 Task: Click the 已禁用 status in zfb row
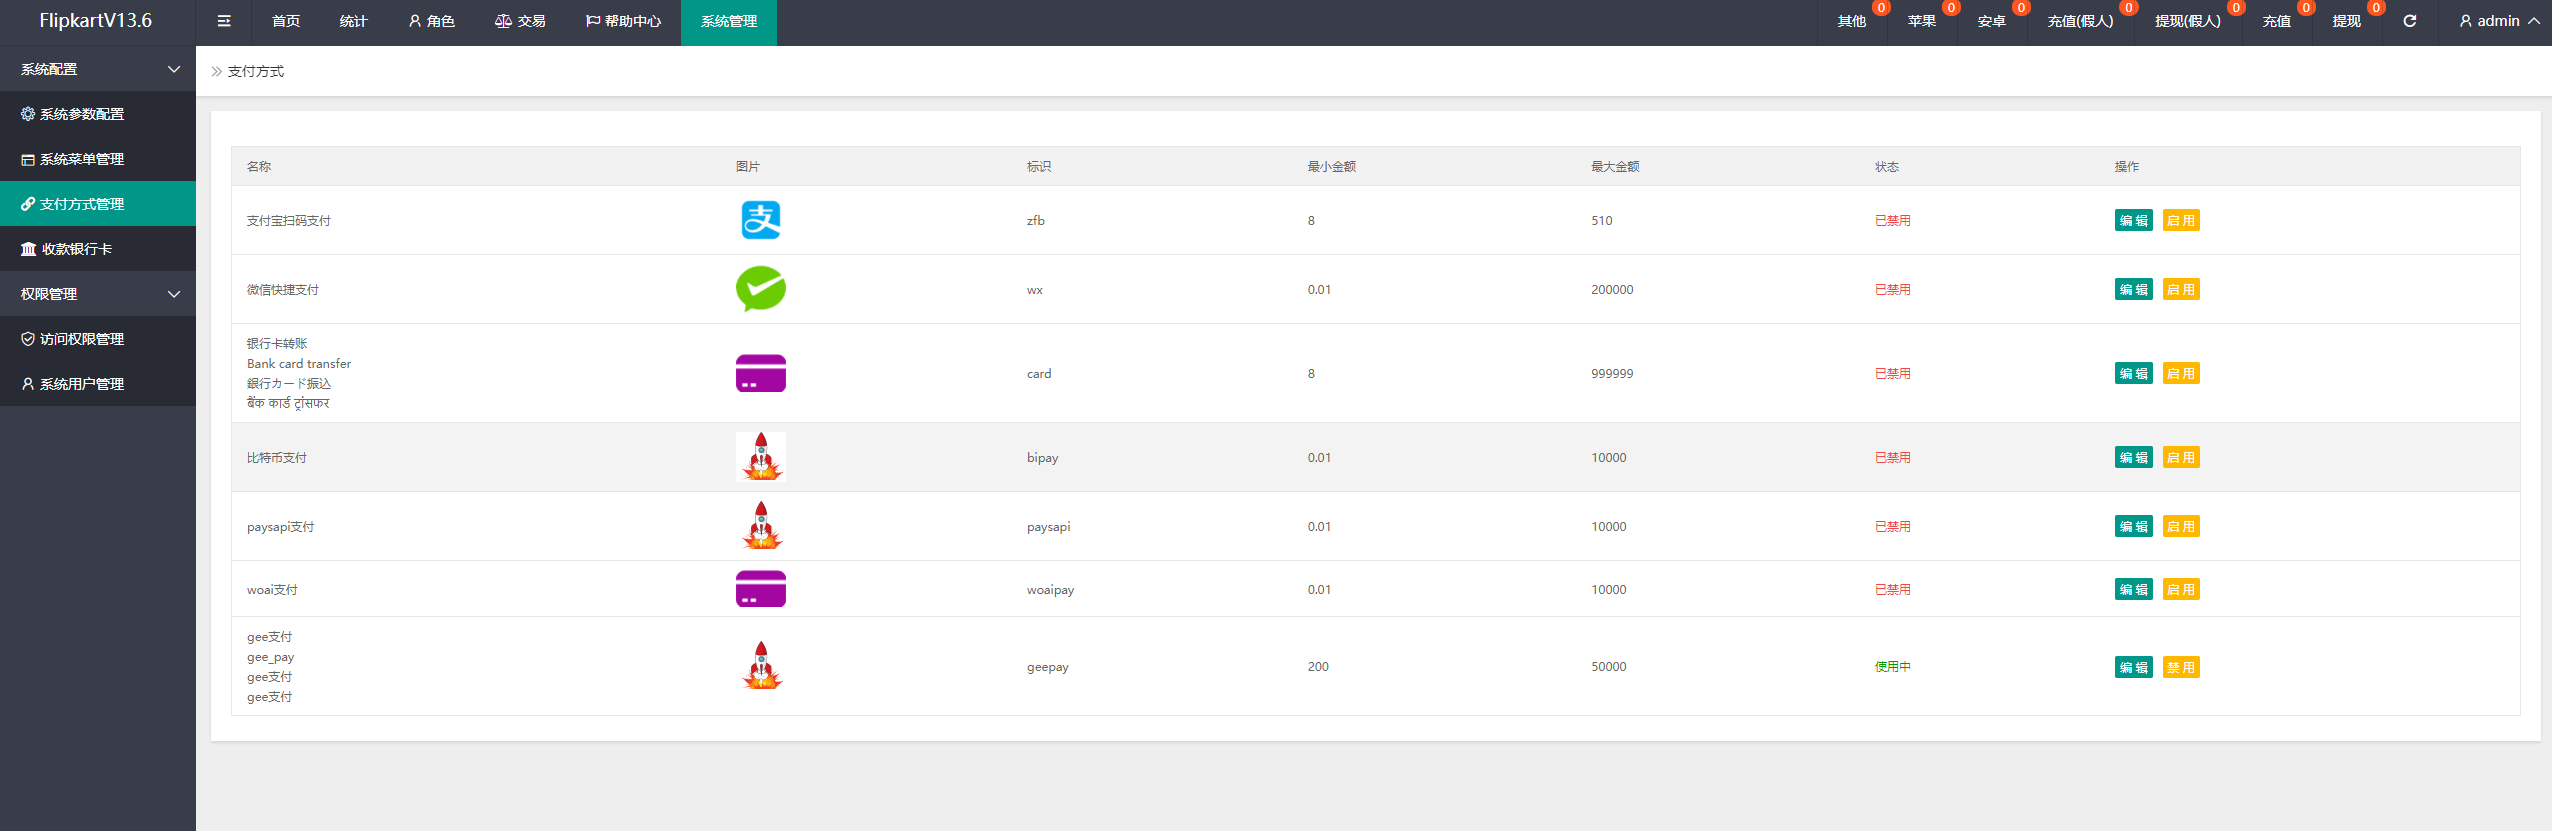(x=1893, y=220)
